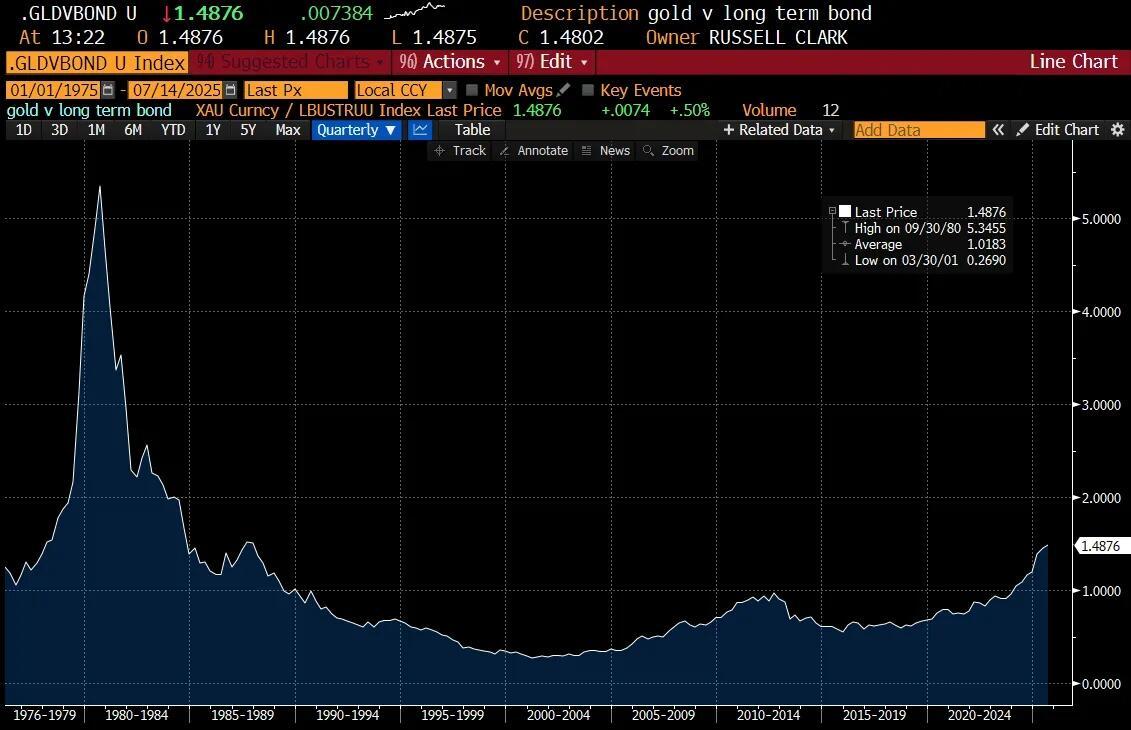The height and width of the screenshot is (730, 1131).
Task: Open chart settings gear icon
Action: 1118,130
